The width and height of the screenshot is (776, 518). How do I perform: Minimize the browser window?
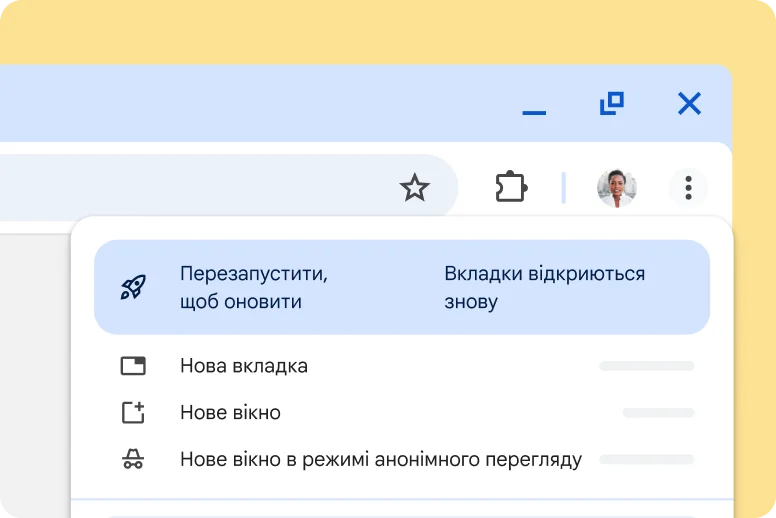point(534,110)
